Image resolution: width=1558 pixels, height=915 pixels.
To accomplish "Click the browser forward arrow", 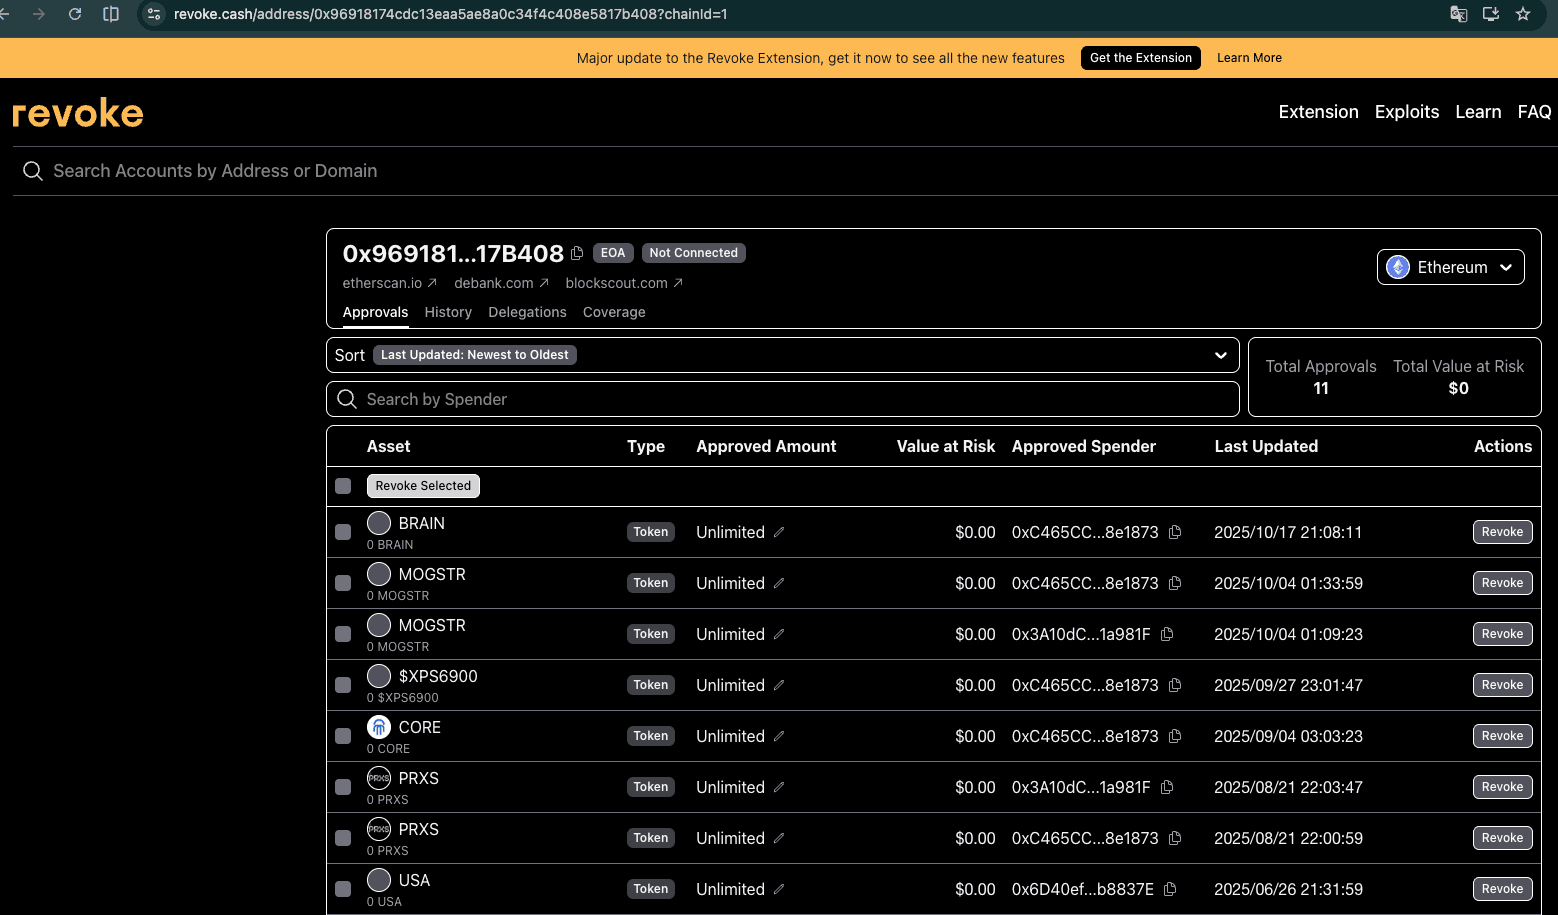I will (39, 14).
